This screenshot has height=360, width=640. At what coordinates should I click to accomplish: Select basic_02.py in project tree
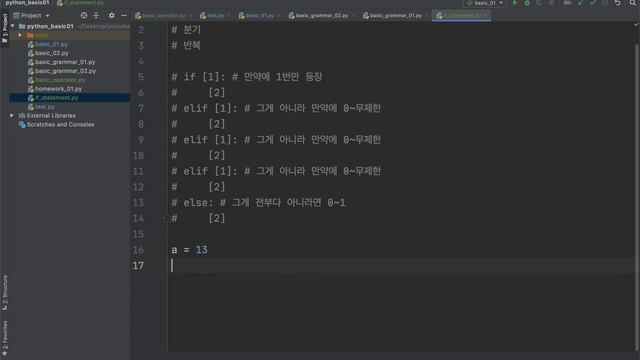(51, 53)
